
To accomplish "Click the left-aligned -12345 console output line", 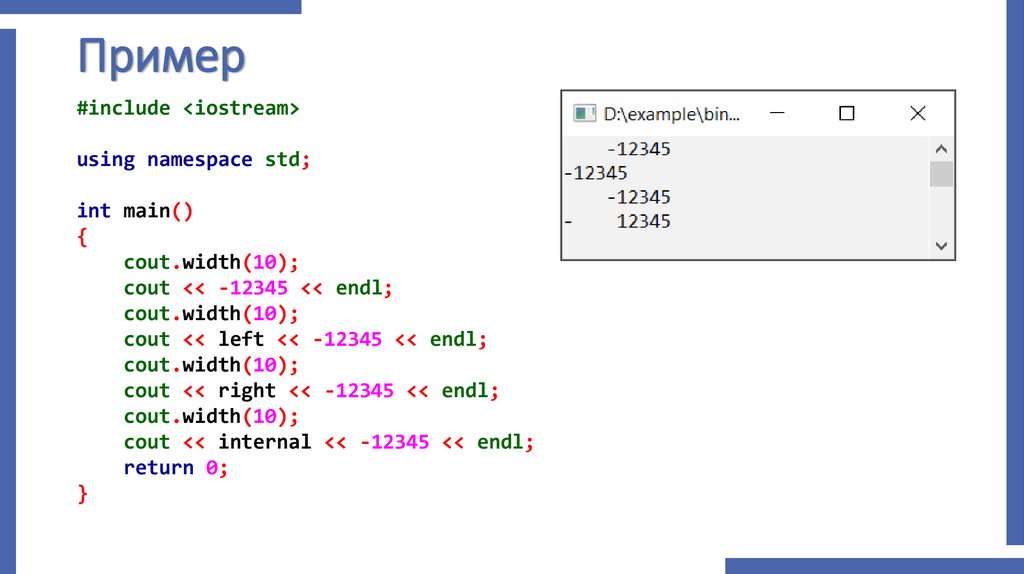I will [x=596, y=173].
